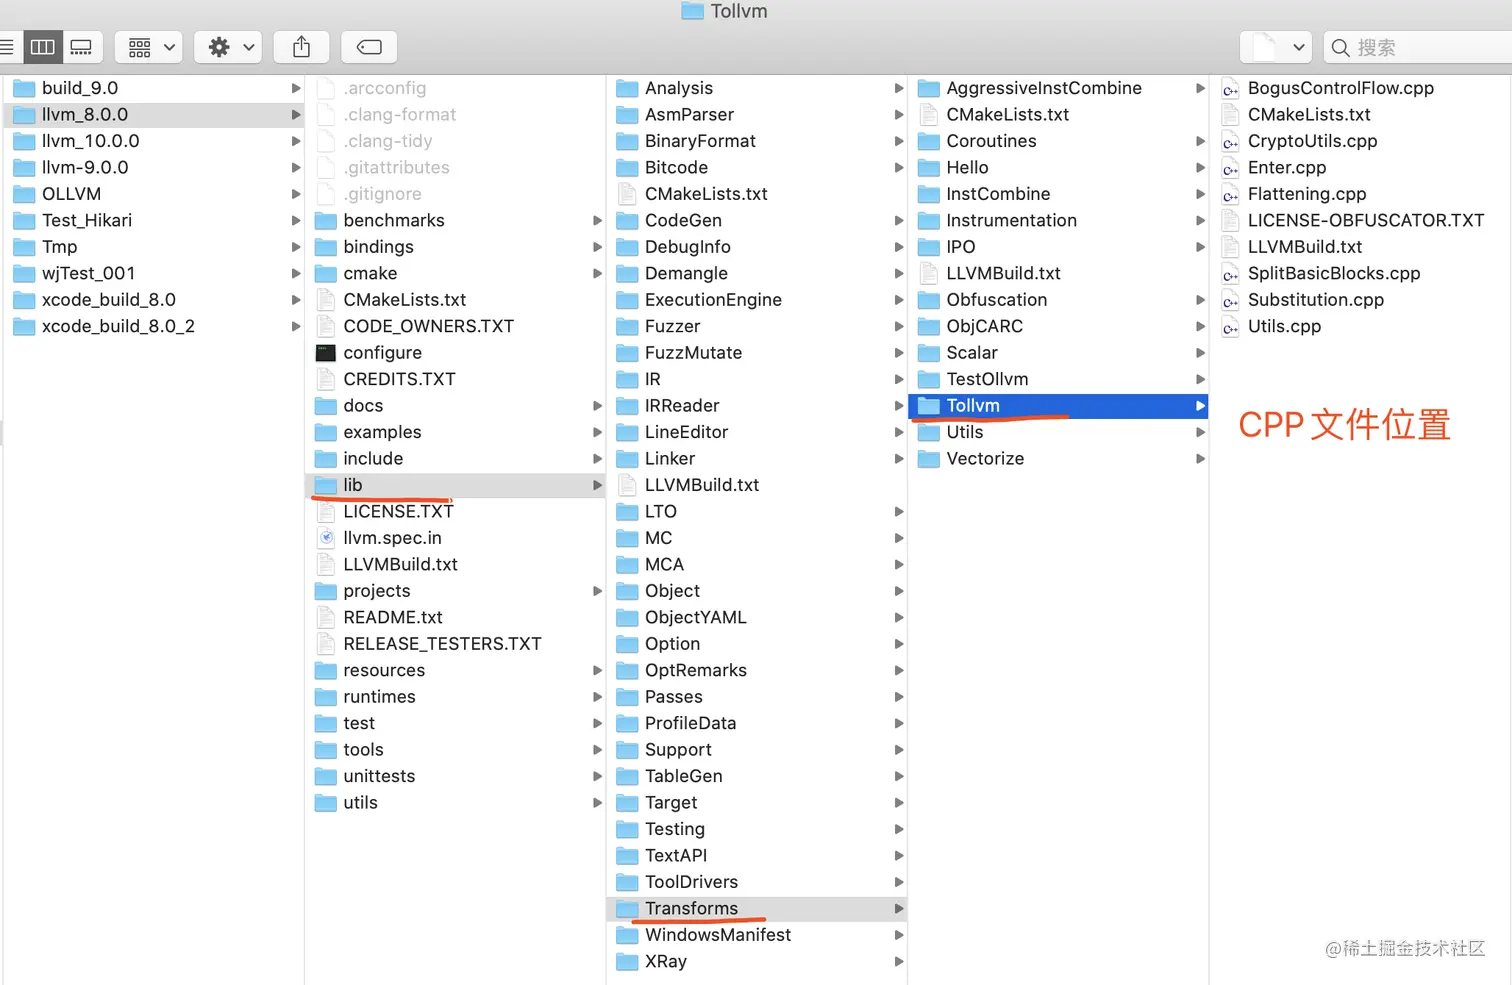The image size is (1512, 985).
Task: Open the Obfuscation folder icon
Action: (x=929, y=300)
